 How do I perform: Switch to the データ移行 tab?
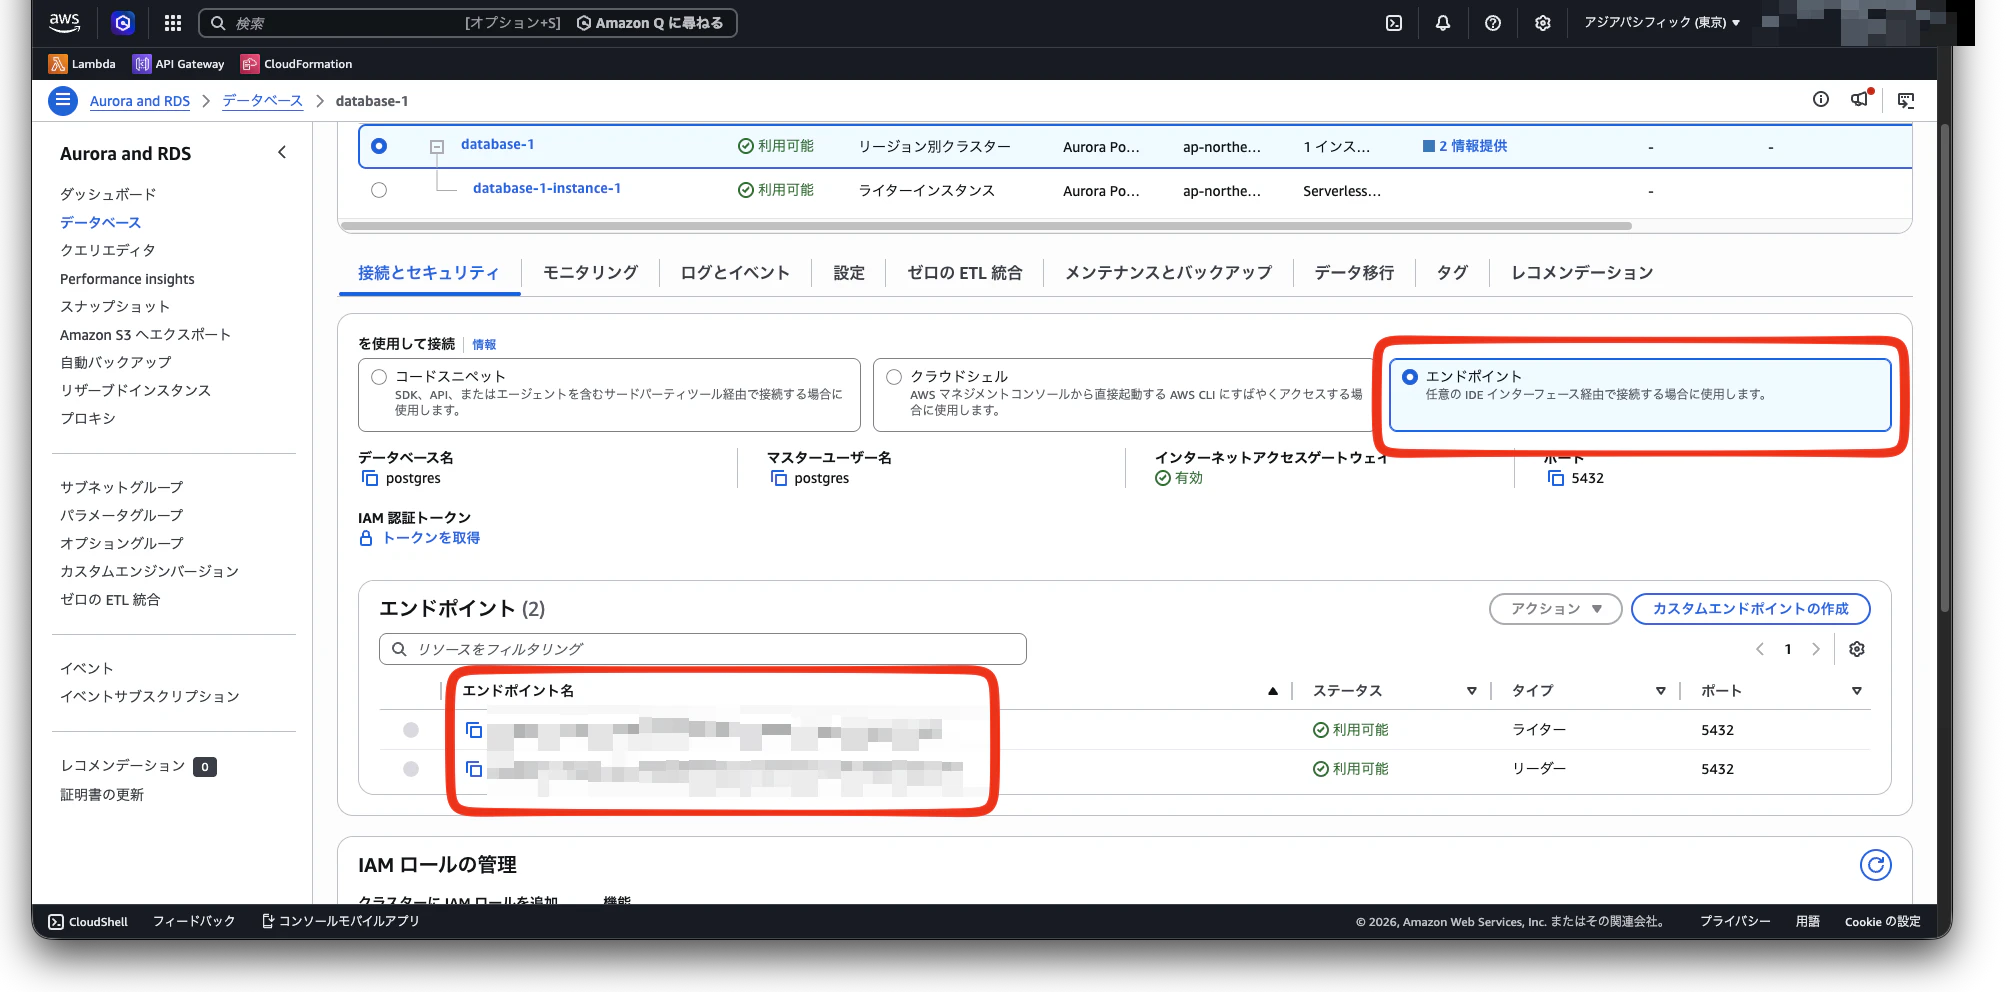pyautogui.click(x=1354, y=273)
